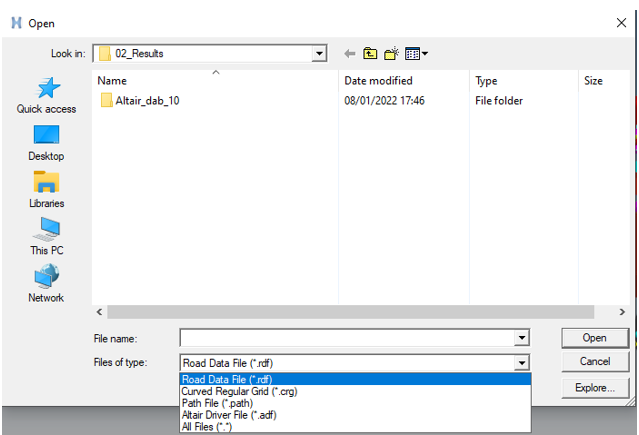Create a new folder

(x=392, y=53)
